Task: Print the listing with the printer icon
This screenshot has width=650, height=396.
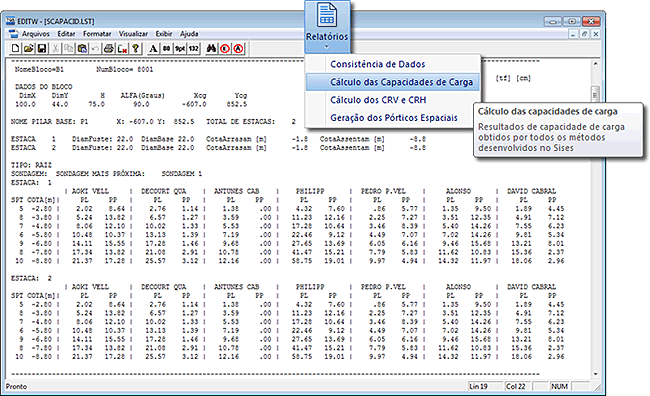Action: [109, 49]
